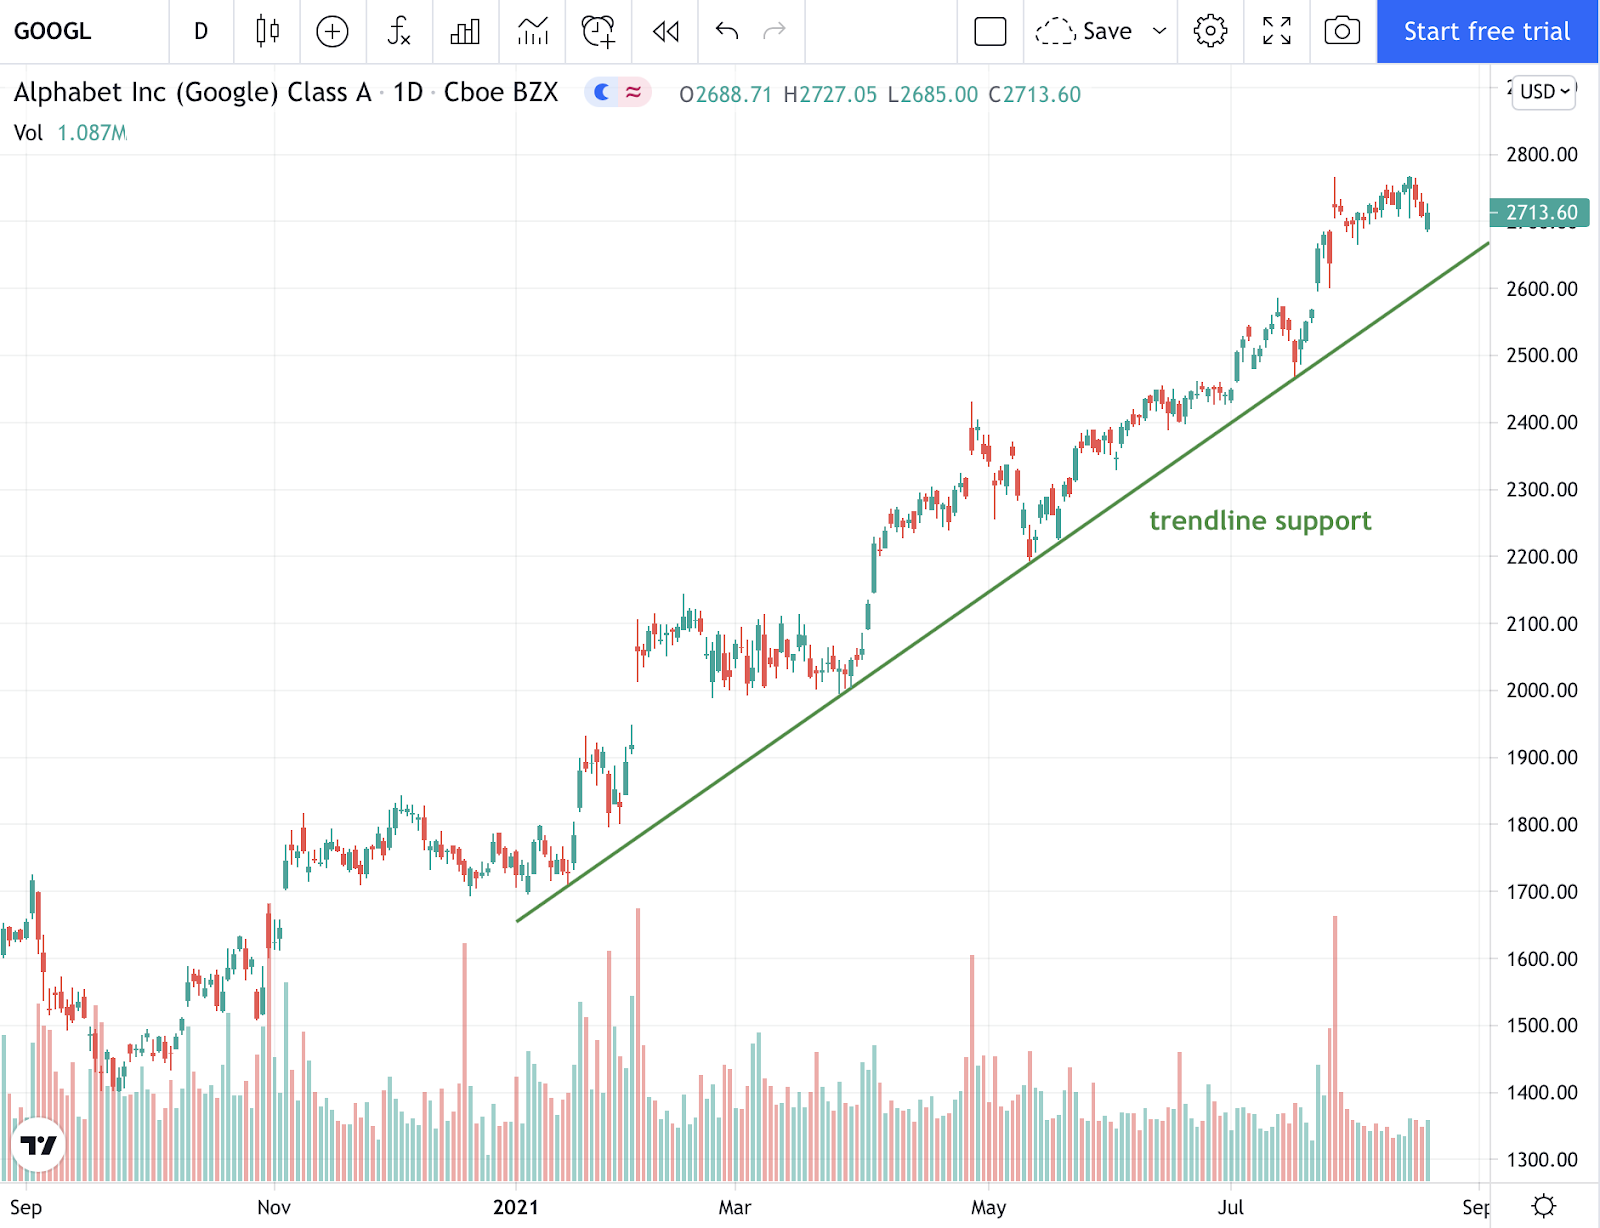Click the Mar label on the time axis

(734, 1207)
